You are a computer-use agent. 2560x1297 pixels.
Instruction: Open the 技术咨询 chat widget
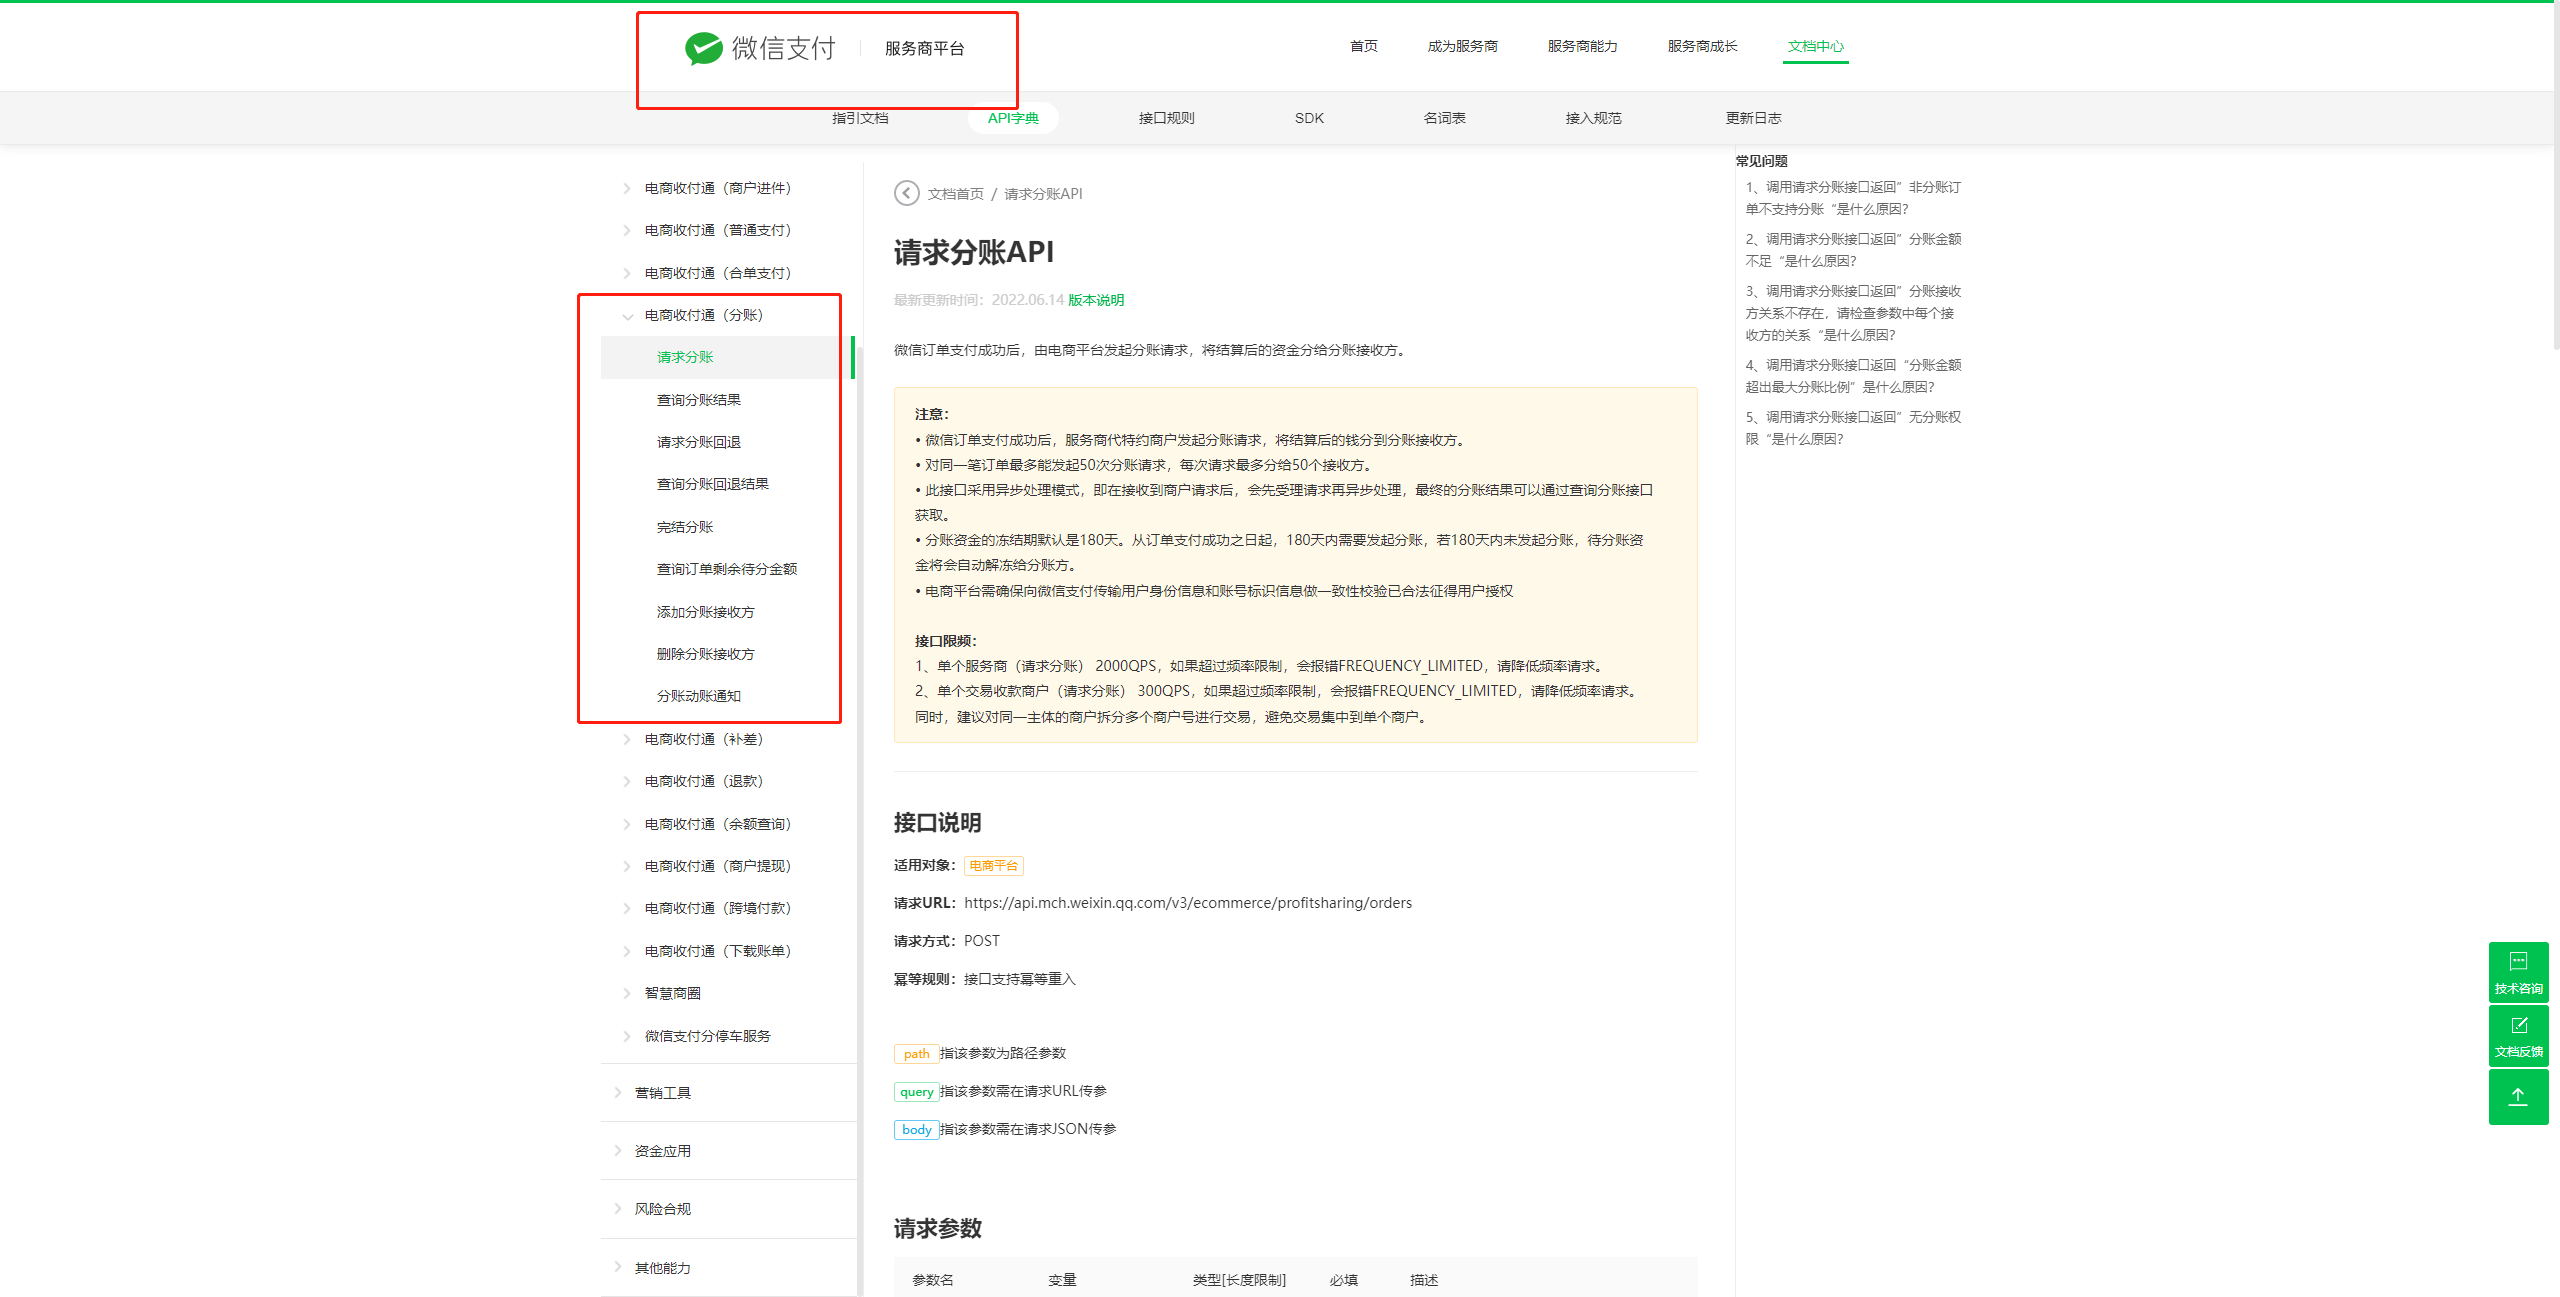pos(2517,971)
